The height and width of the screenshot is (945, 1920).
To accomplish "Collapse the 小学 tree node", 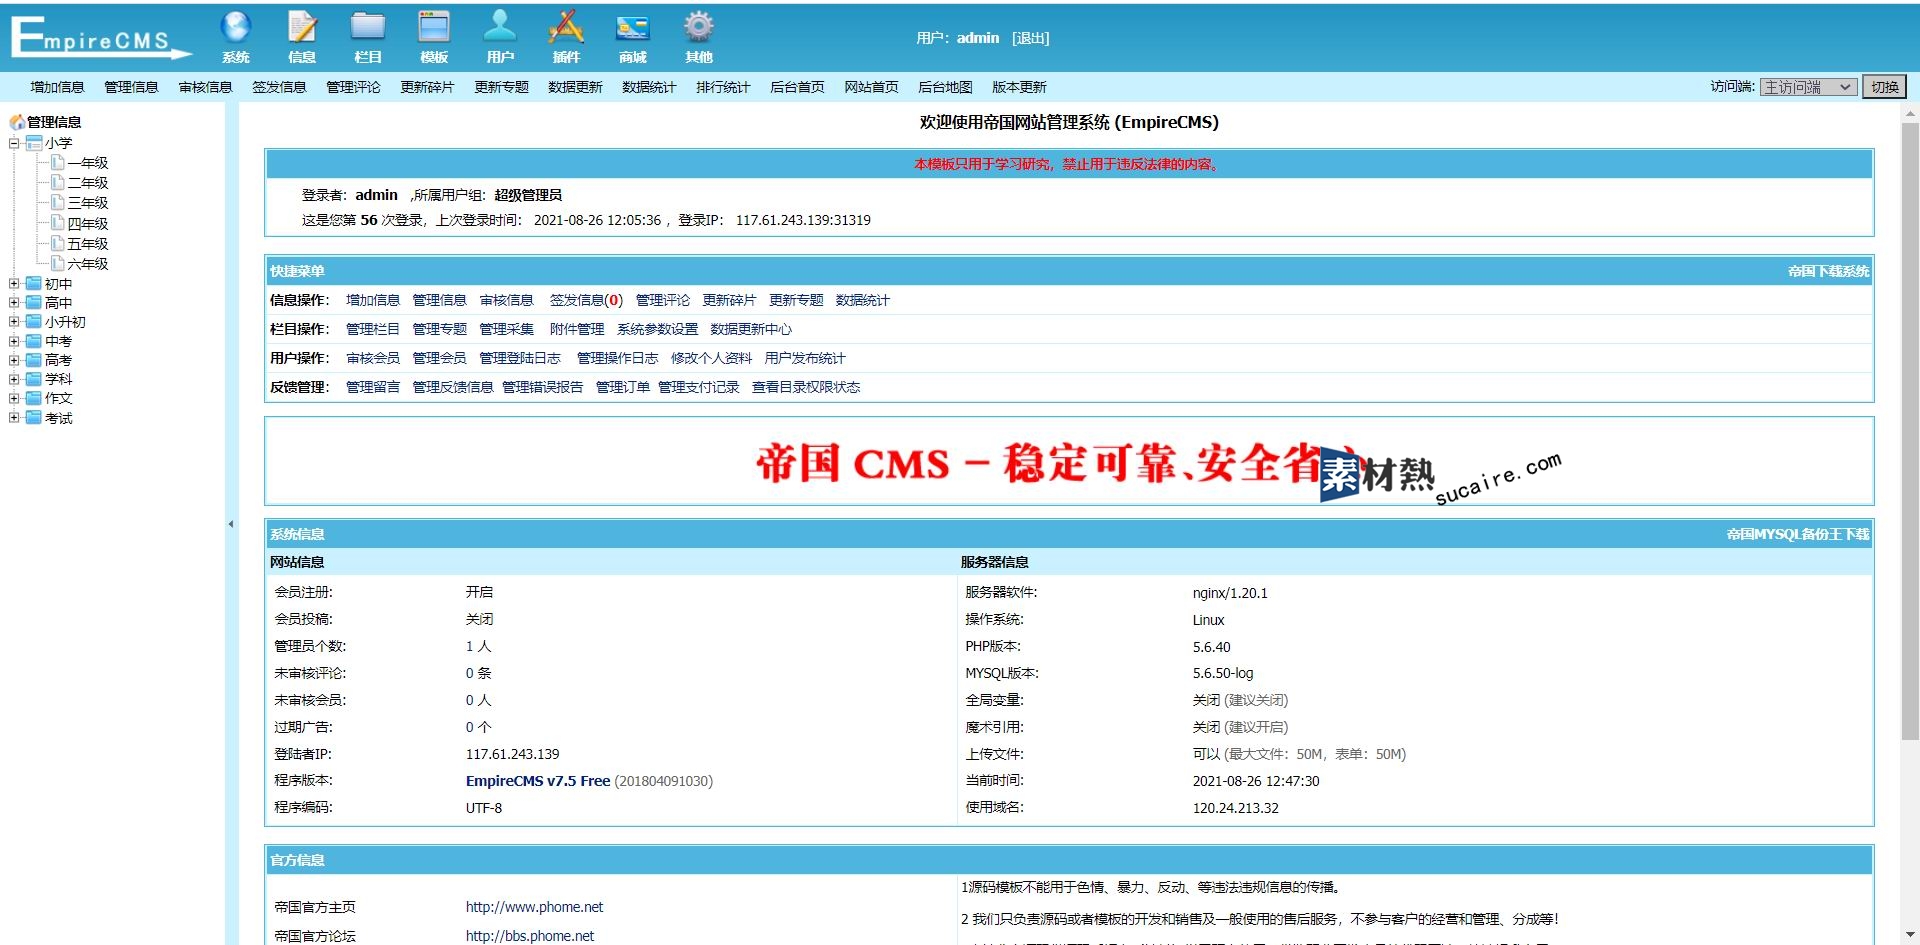I will (x=14, y=143).
